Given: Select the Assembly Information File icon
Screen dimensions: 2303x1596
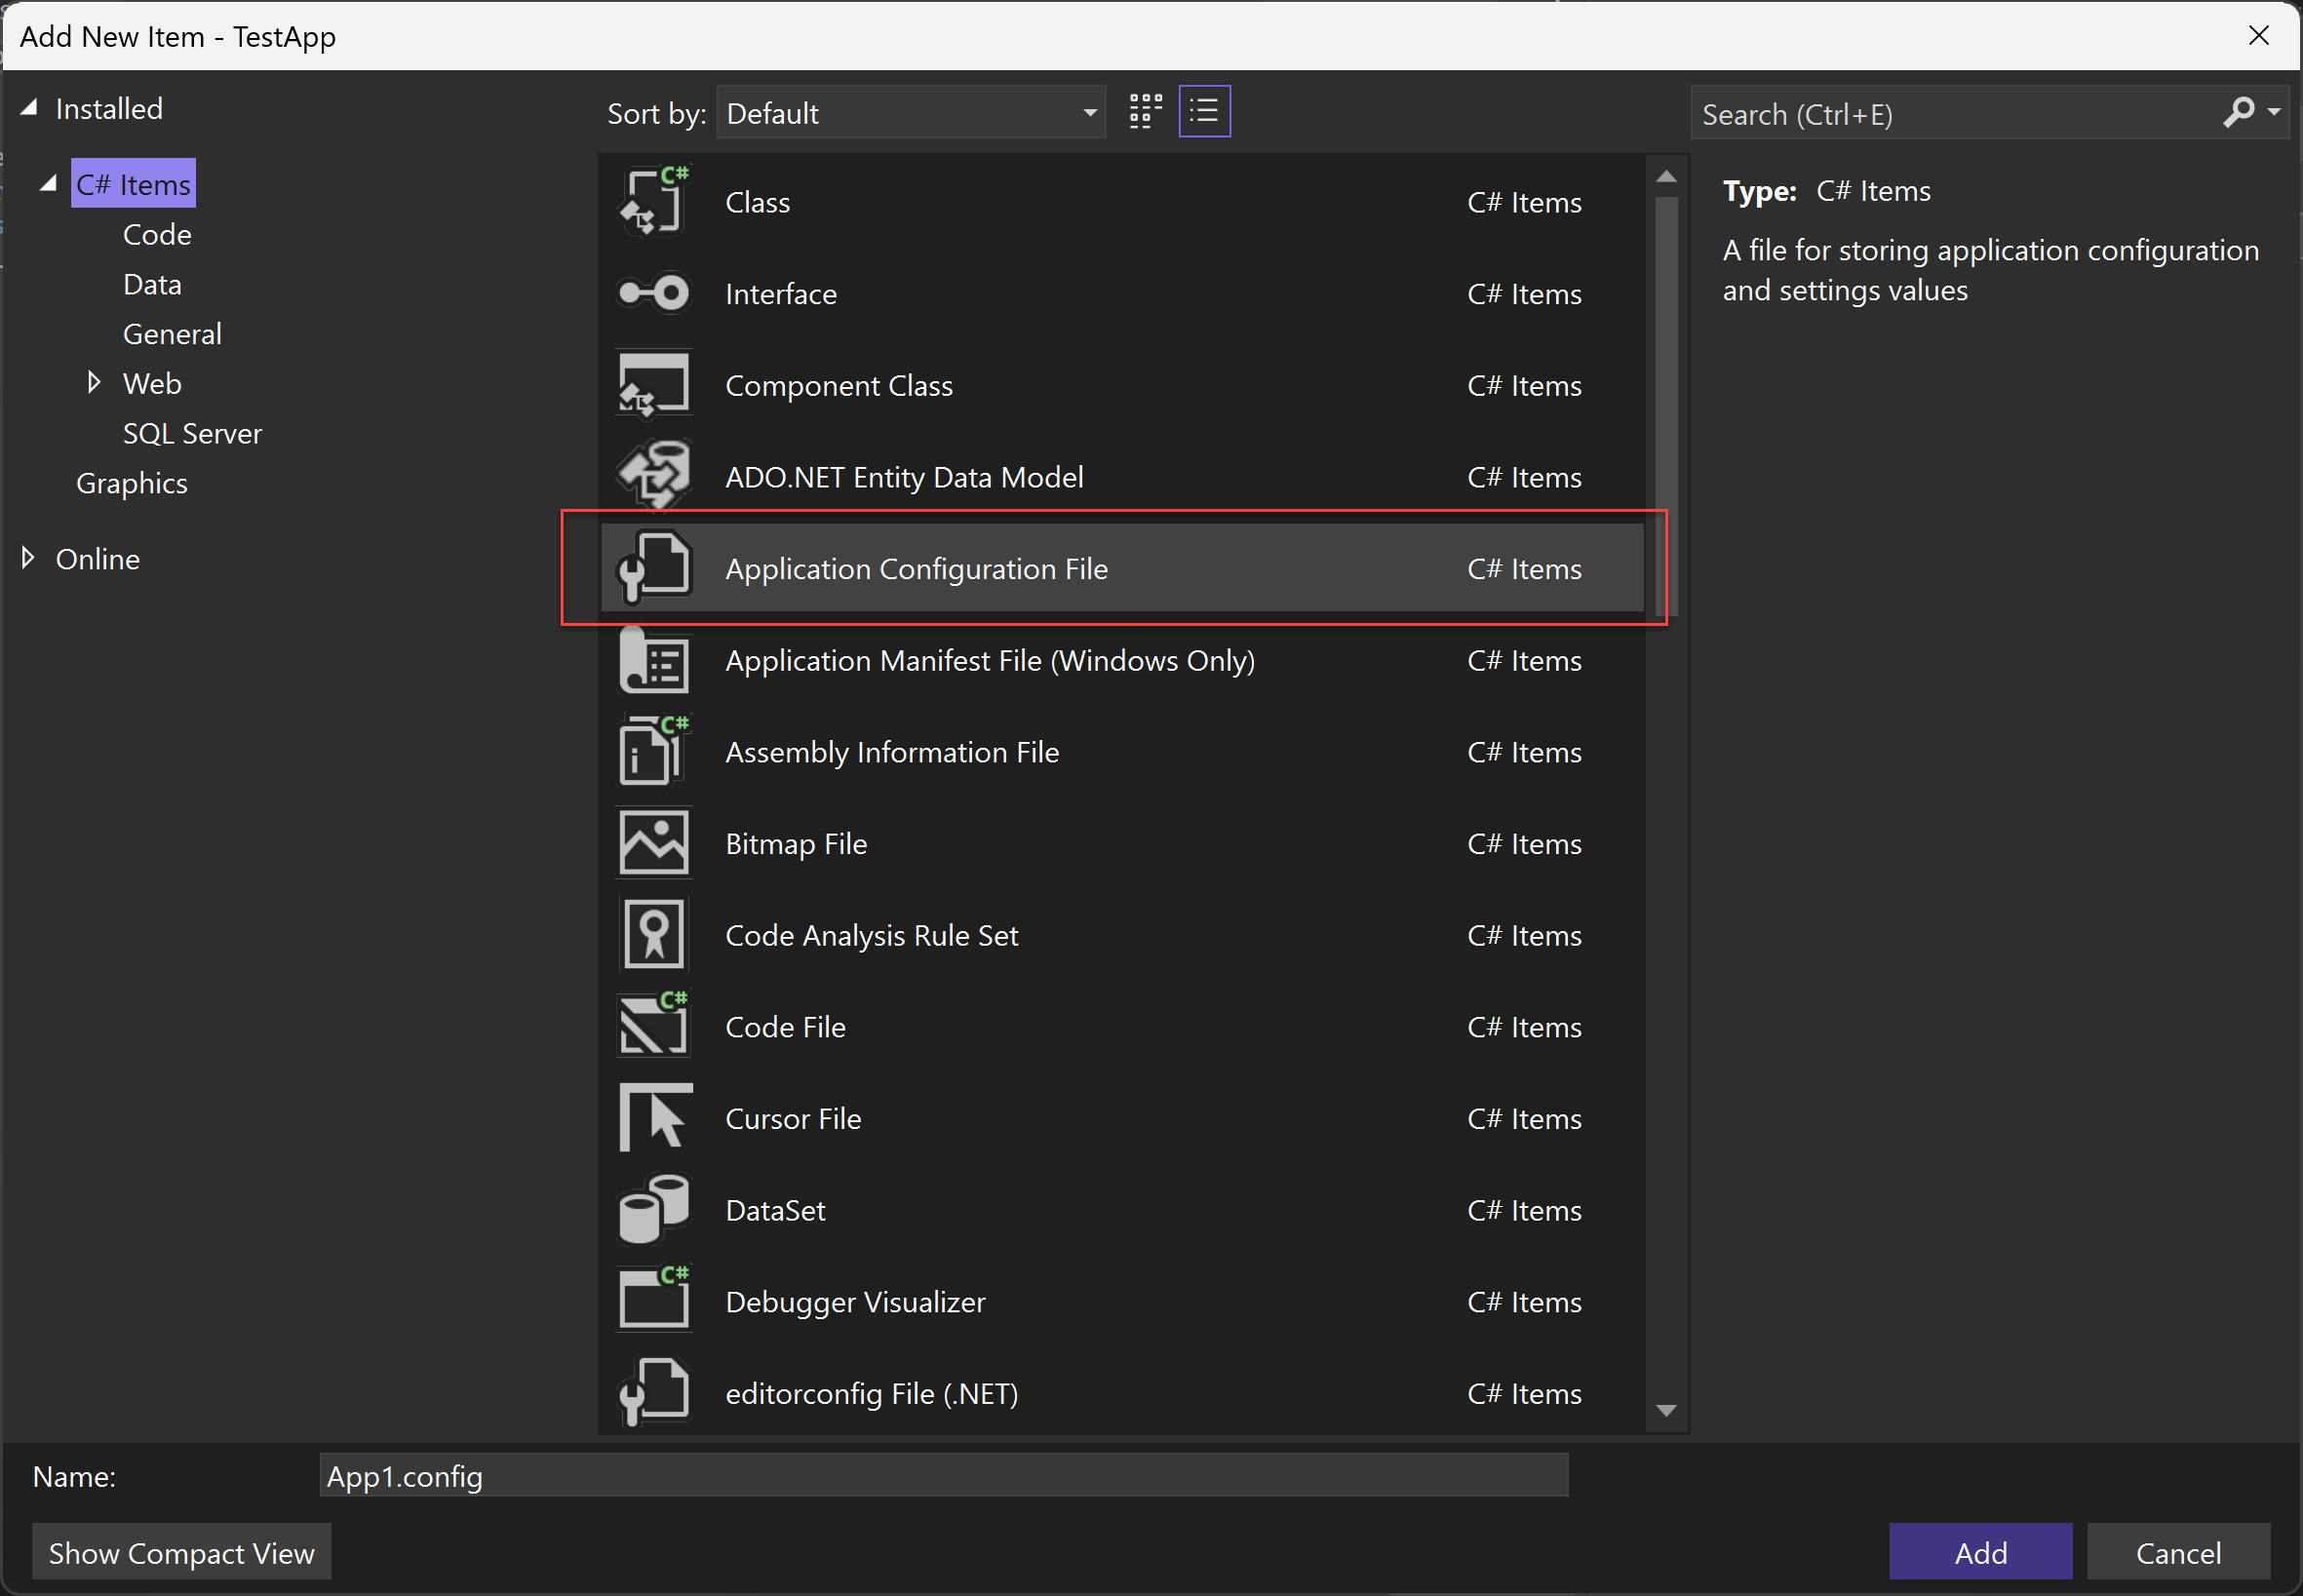Looking at the screenshot, I should point(656,753).
